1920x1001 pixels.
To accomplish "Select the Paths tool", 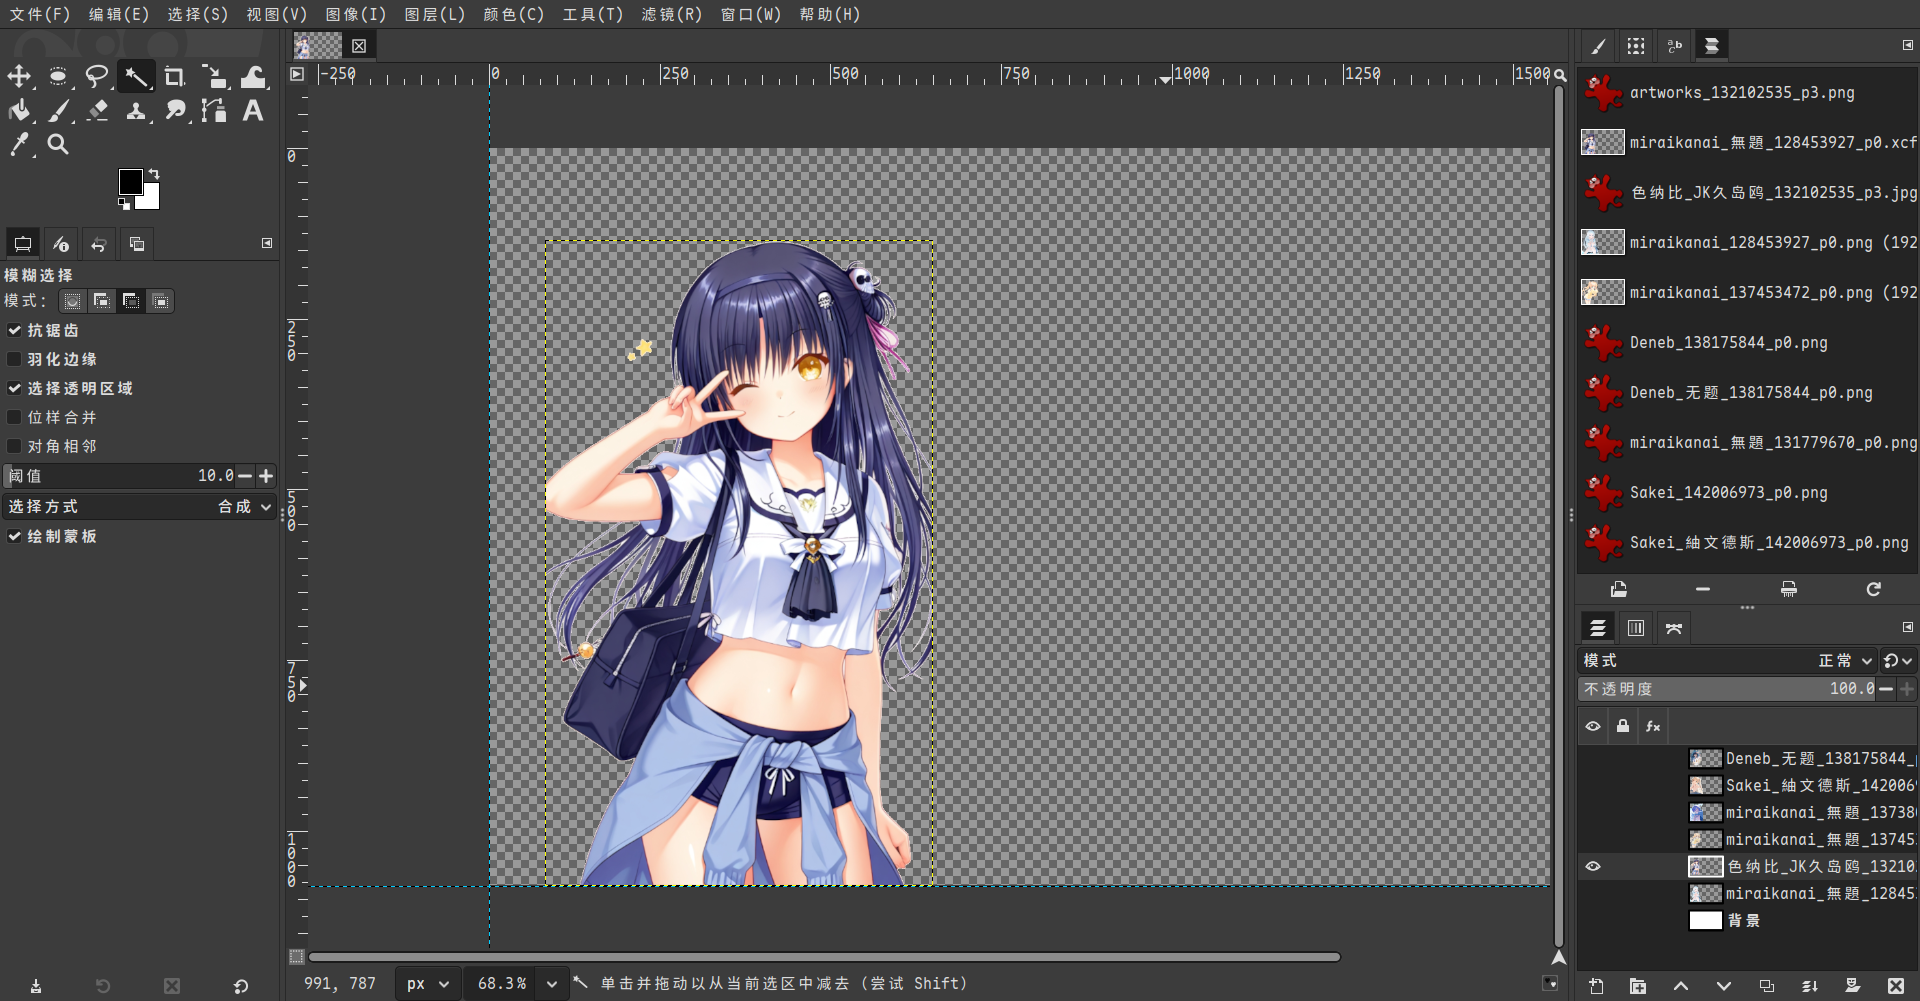I will tap(214, 111).
